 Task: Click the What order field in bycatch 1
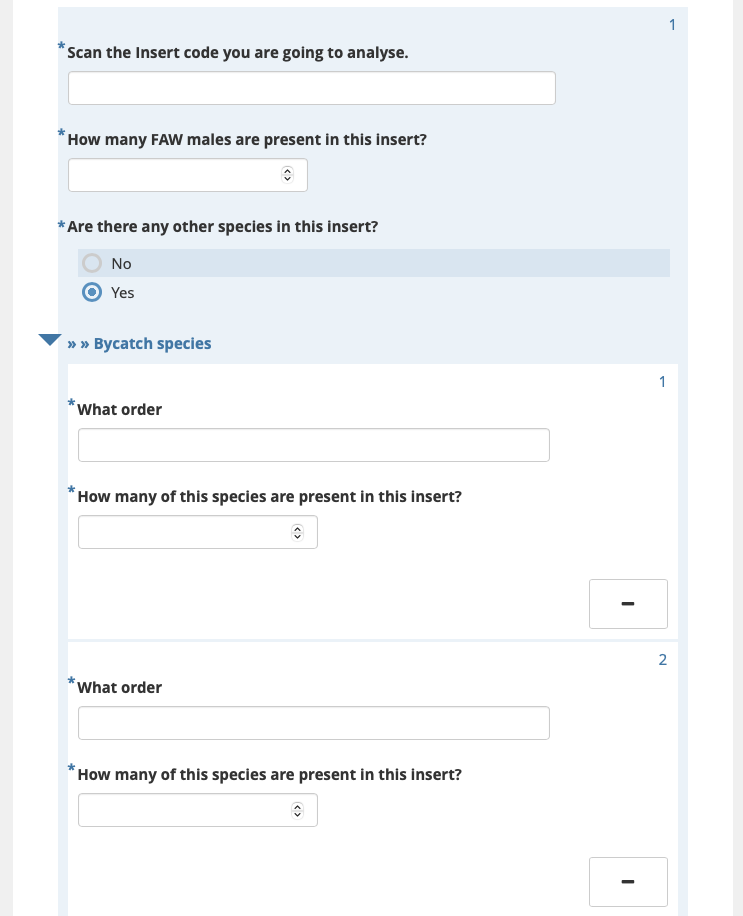coord(314,445)
